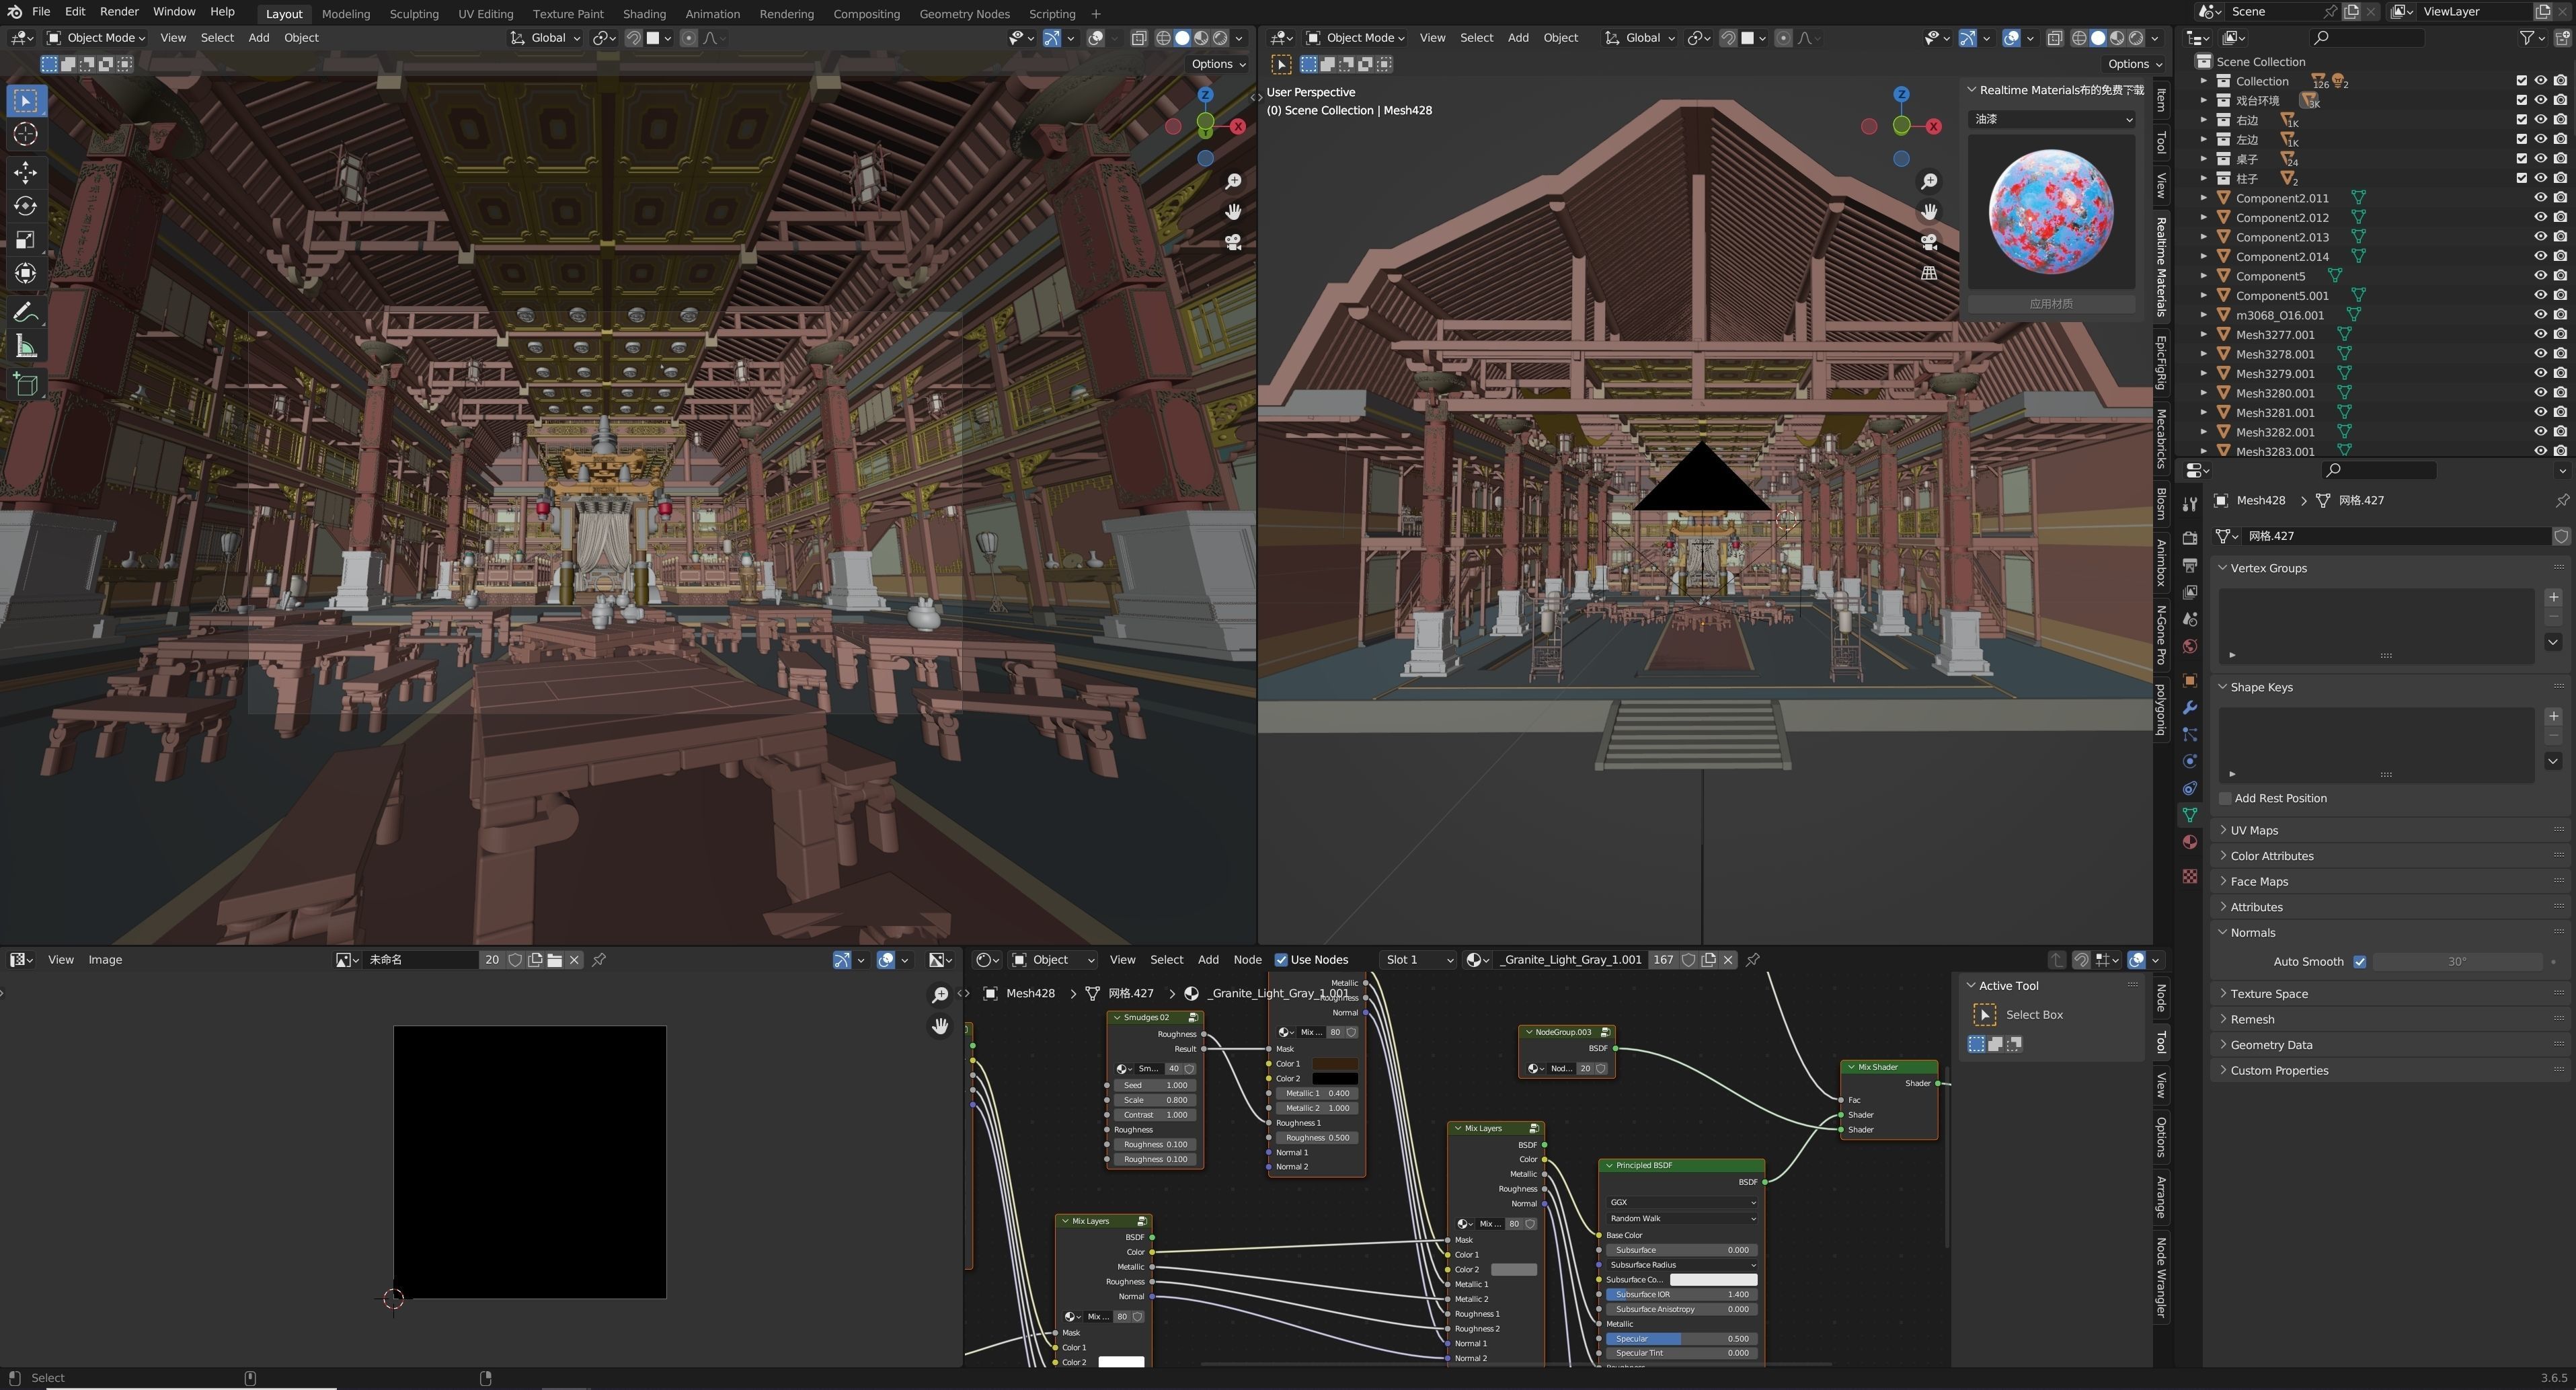Toggle perspective/orthographic grid icon in right viewport
The image size is (2576, 1390).
pyautogui.click(x=1929, y=272)
